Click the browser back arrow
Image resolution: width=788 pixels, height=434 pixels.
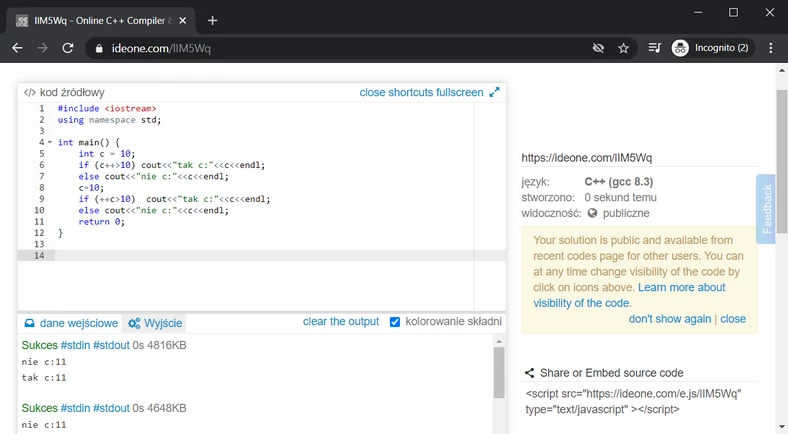(x=17, y=48)
